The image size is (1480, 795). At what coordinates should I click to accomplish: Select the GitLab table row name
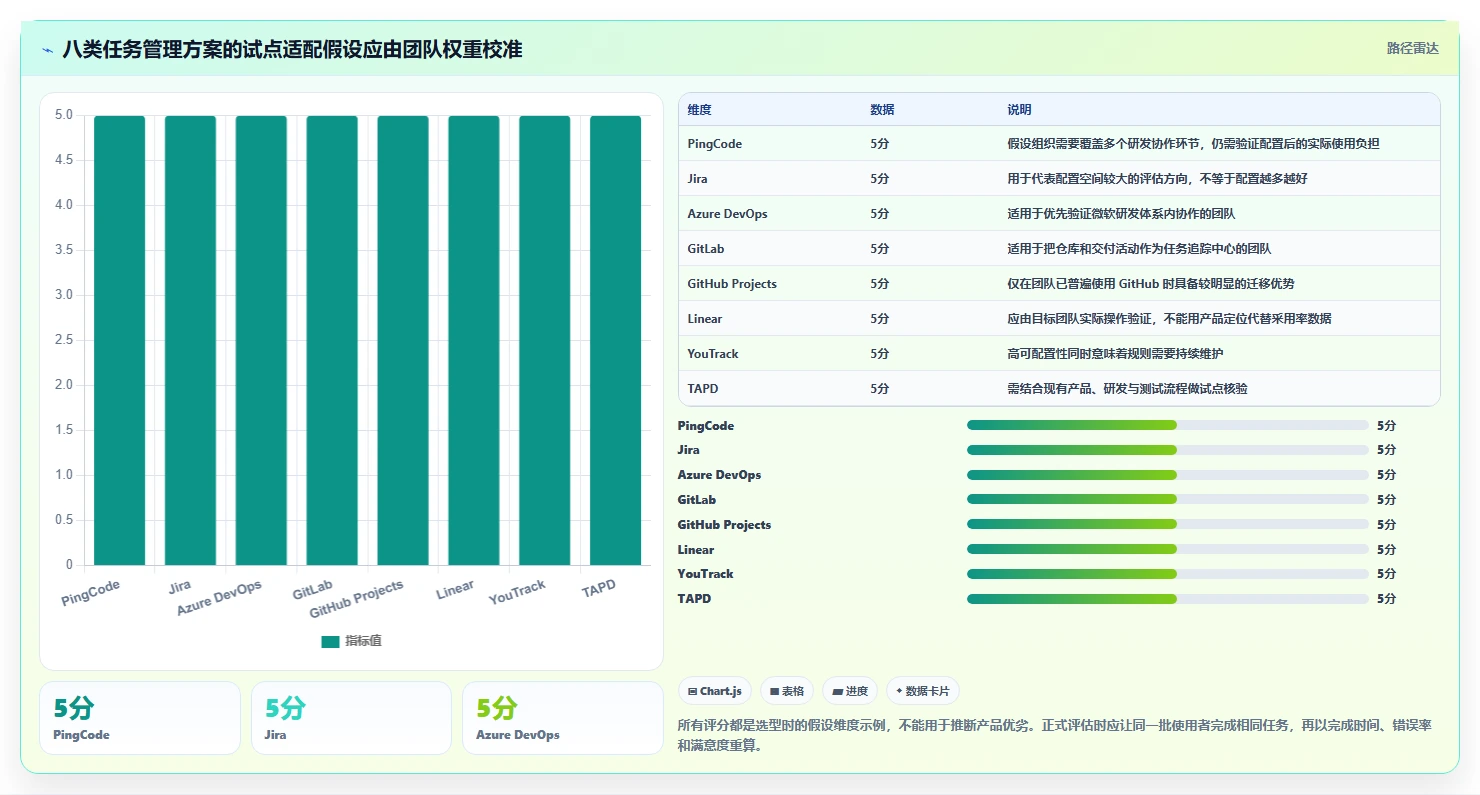tap(705, 249)
